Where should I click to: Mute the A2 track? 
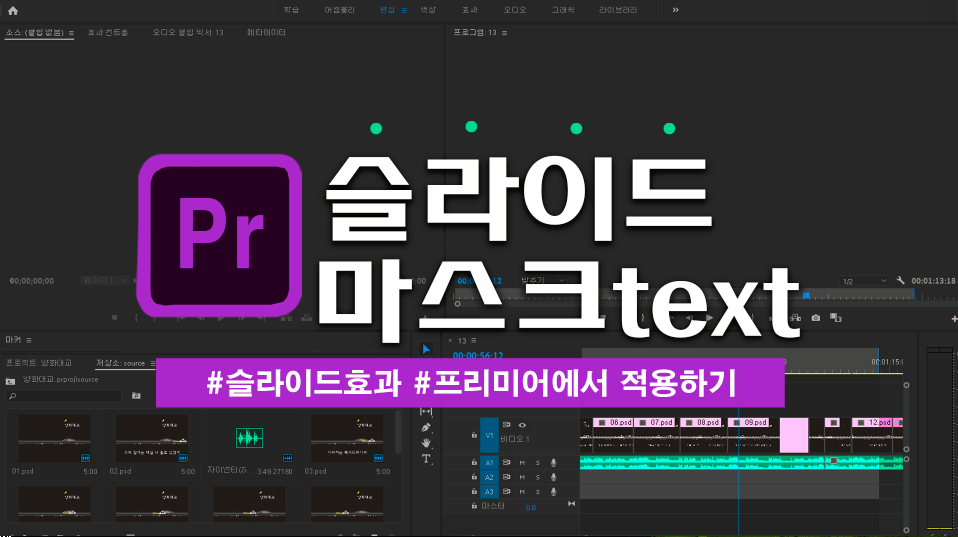point(522,477)
